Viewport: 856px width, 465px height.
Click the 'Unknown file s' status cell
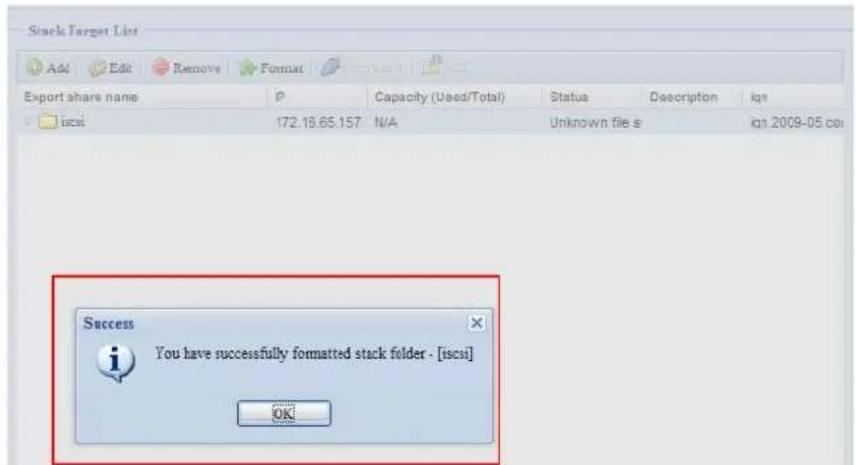click(x=595, y=123)
